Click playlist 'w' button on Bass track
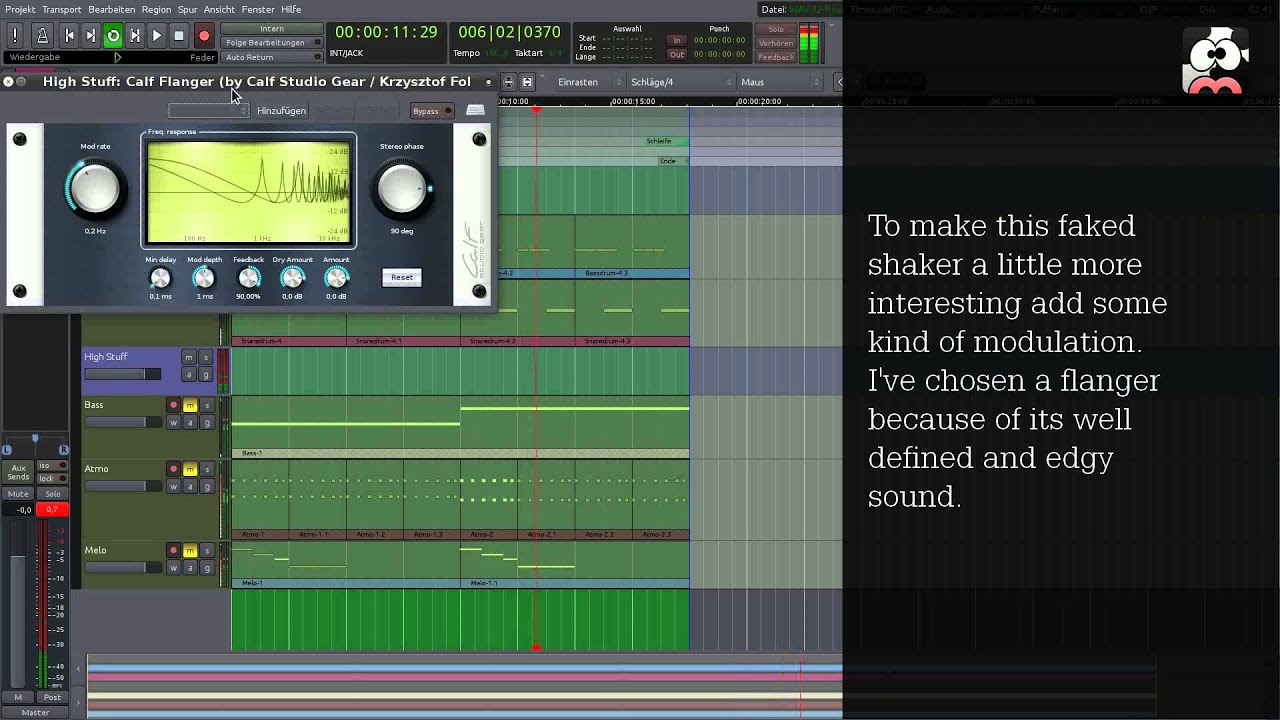The width and height of the screenshot is (1280, 720). click(173, 423)
